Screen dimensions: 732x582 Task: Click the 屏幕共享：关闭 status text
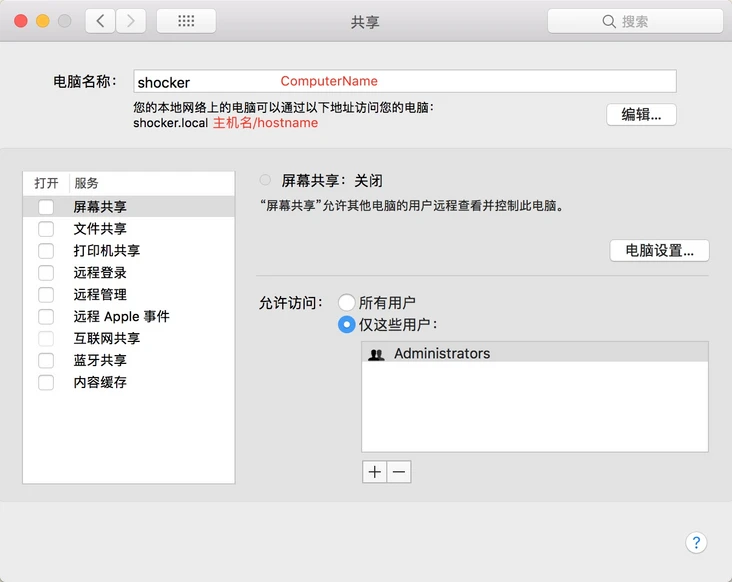click(x=332, y=181)
